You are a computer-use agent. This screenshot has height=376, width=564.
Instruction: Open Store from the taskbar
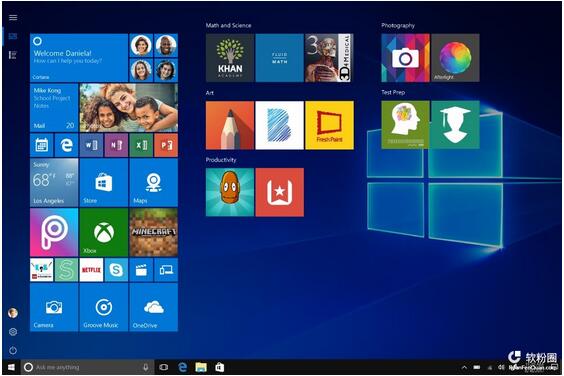(x=219, y=367)
